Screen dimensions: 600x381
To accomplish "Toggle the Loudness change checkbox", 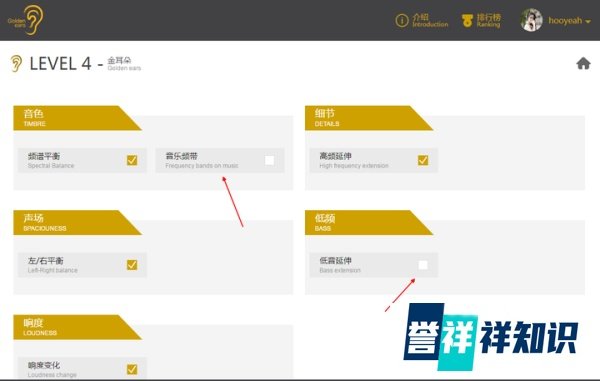I will click(x=132, y=369).
